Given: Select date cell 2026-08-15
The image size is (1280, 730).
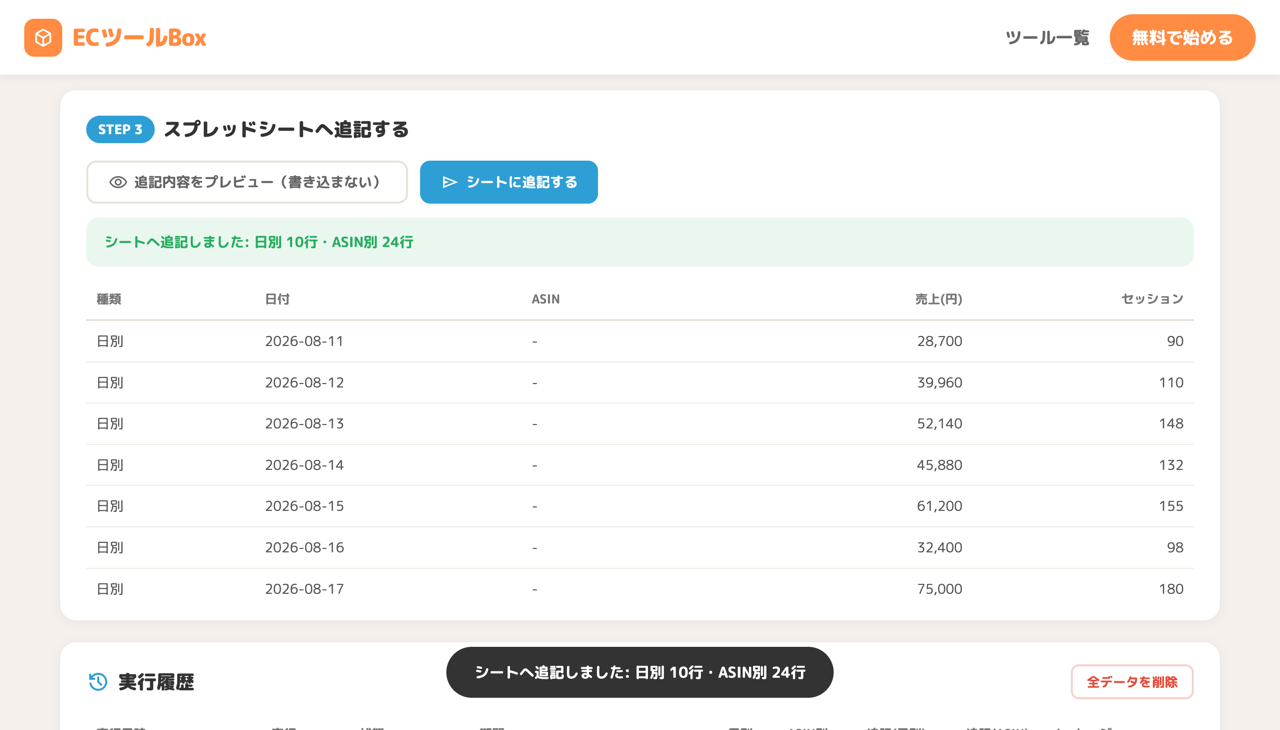Looking at the screenshot, I should pyautogui.click(x=304, y=506).
